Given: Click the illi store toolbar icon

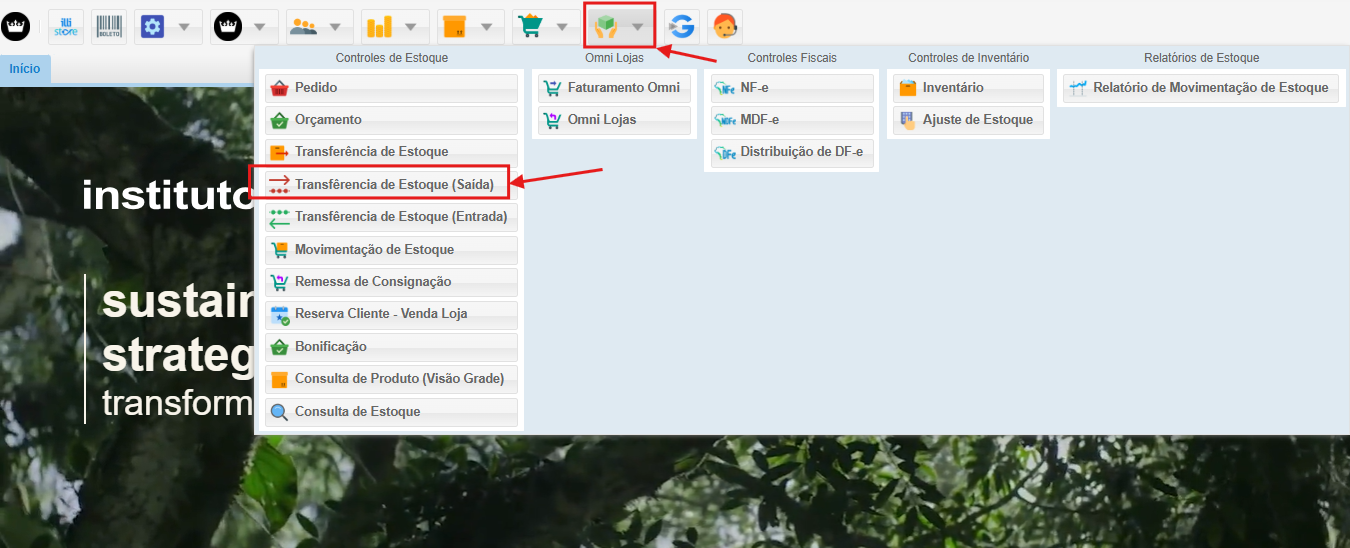Looking at the screenshot, I should (x=68, y=26).
